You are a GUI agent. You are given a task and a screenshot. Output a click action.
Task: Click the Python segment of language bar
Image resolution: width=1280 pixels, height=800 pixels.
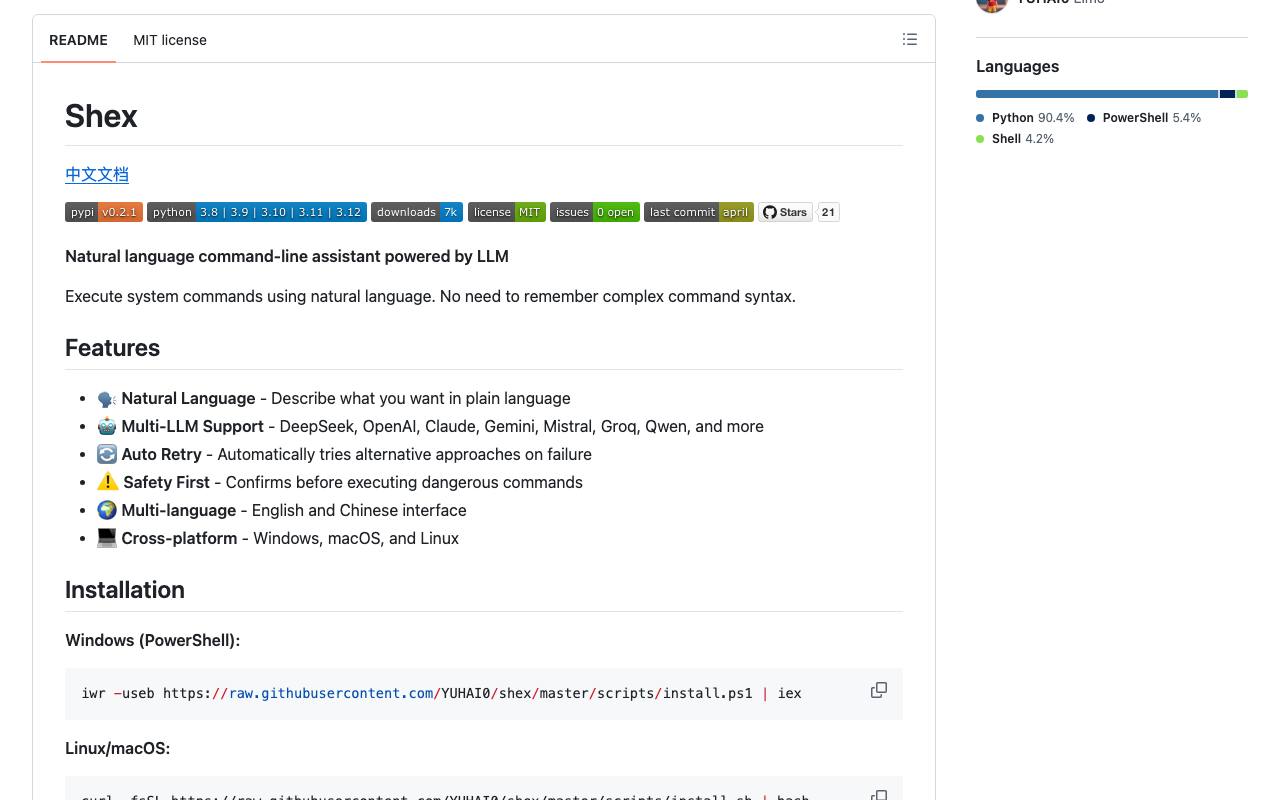[1097, 94]
